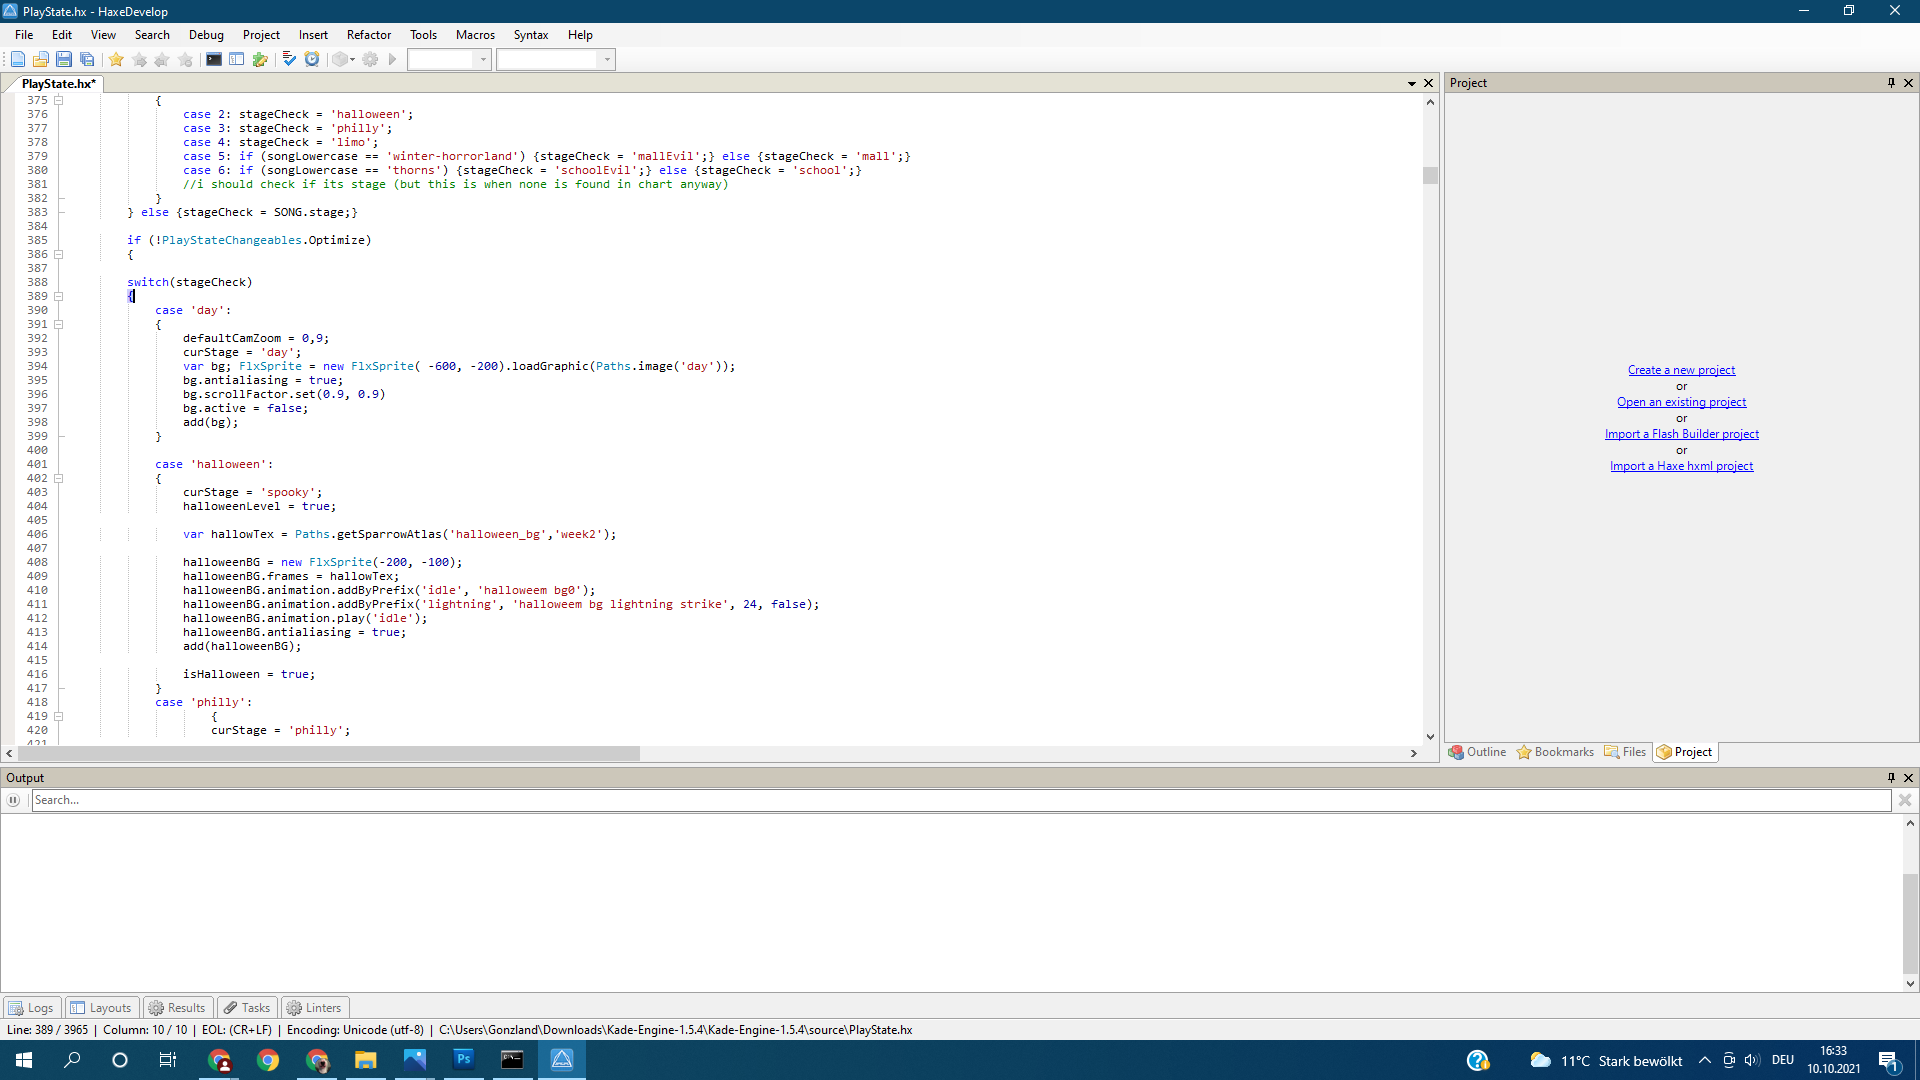Screen dimensions: 1920x1080
Task: Open project settings gear icon
Action: tap(370, 59)
